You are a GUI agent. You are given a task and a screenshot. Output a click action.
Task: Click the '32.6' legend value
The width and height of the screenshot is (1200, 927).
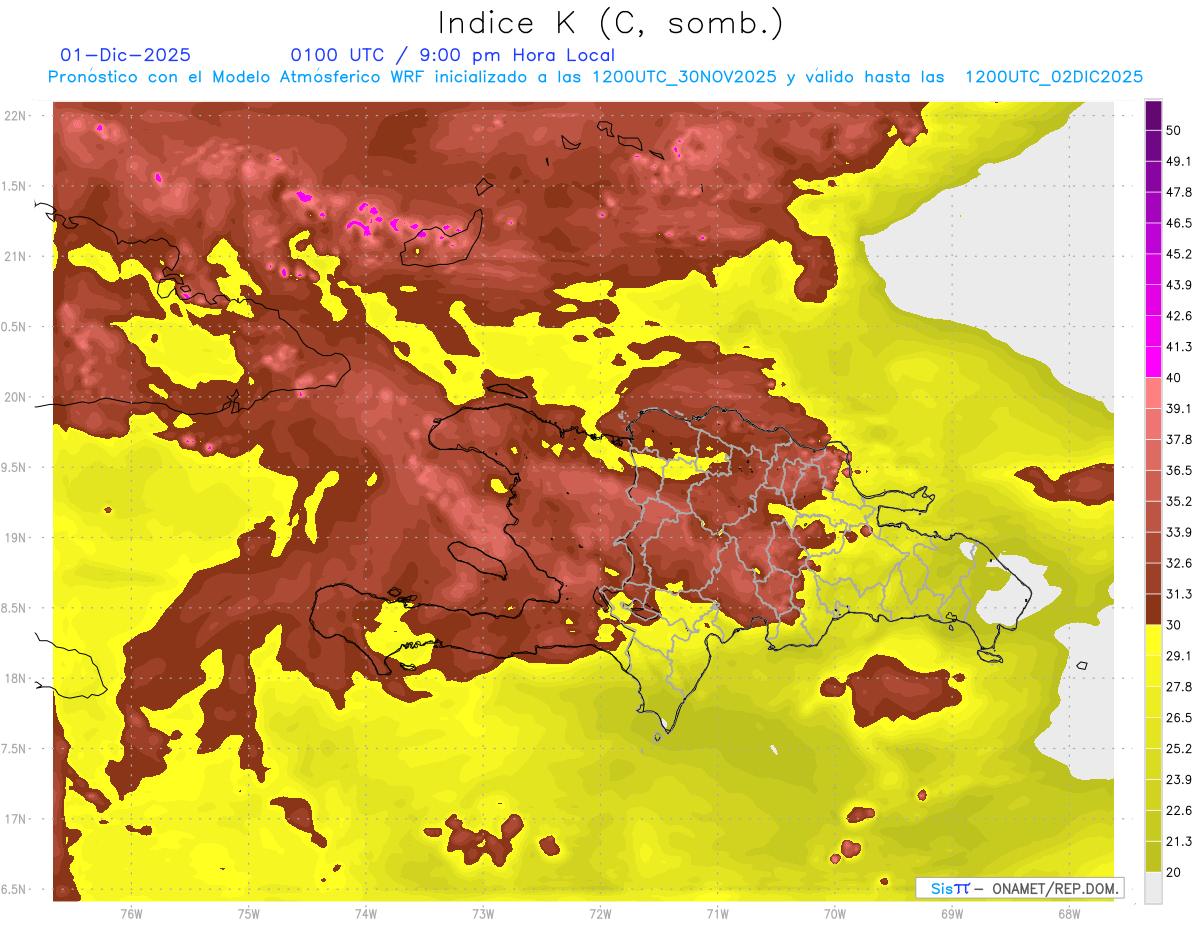(1179, 563)
